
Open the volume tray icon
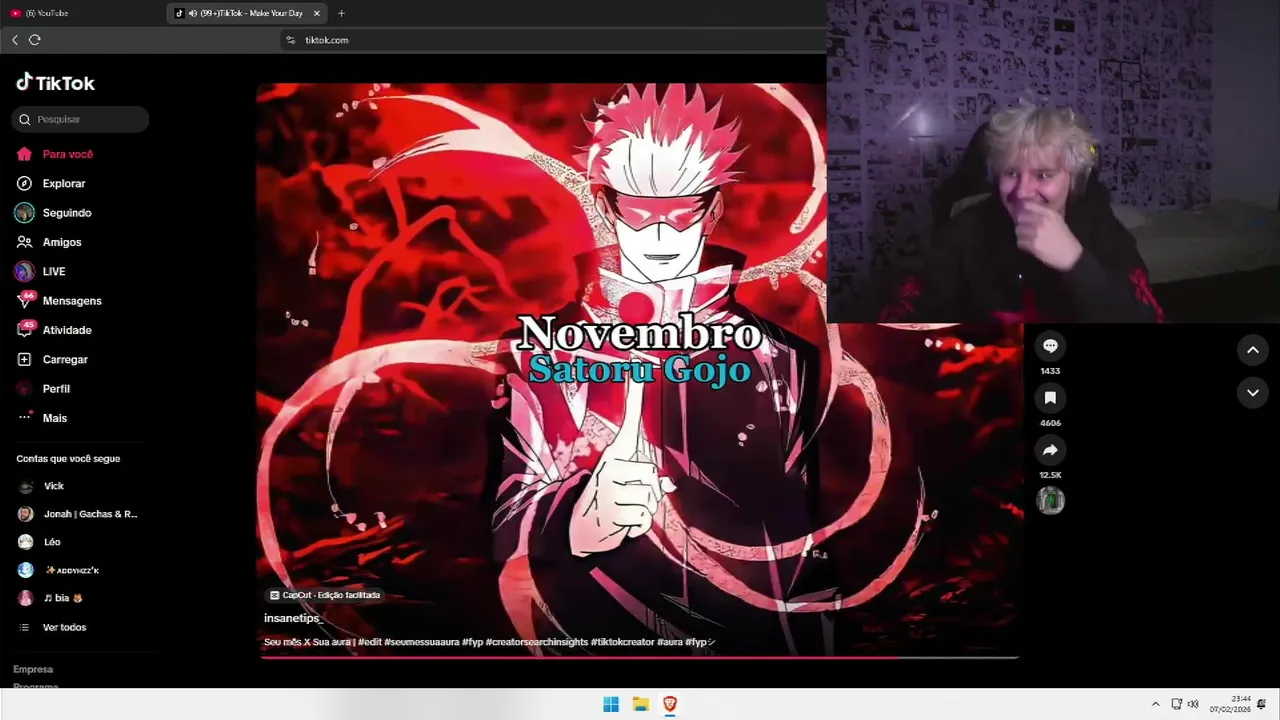coord(1193,704)
